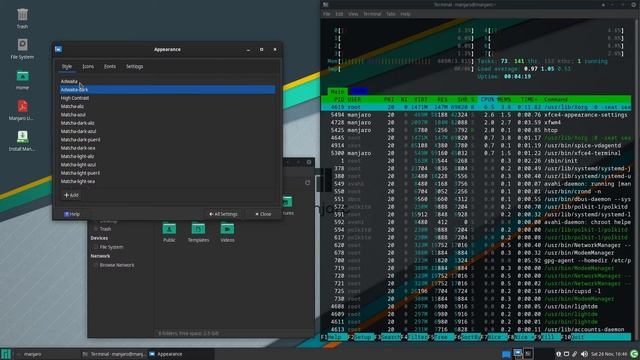Switch to the Style tab
This screenshot has height=360, width=640.
coord(67,66)
